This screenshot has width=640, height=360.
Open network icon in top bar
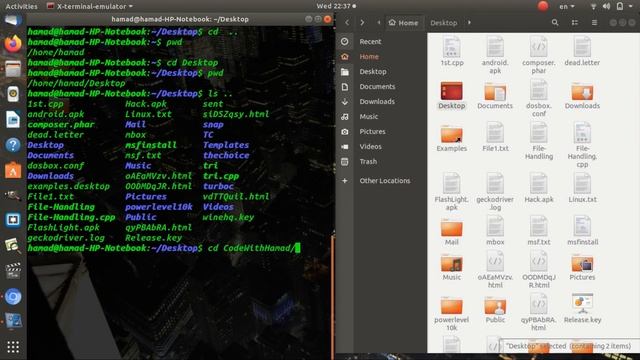[593, 6]
